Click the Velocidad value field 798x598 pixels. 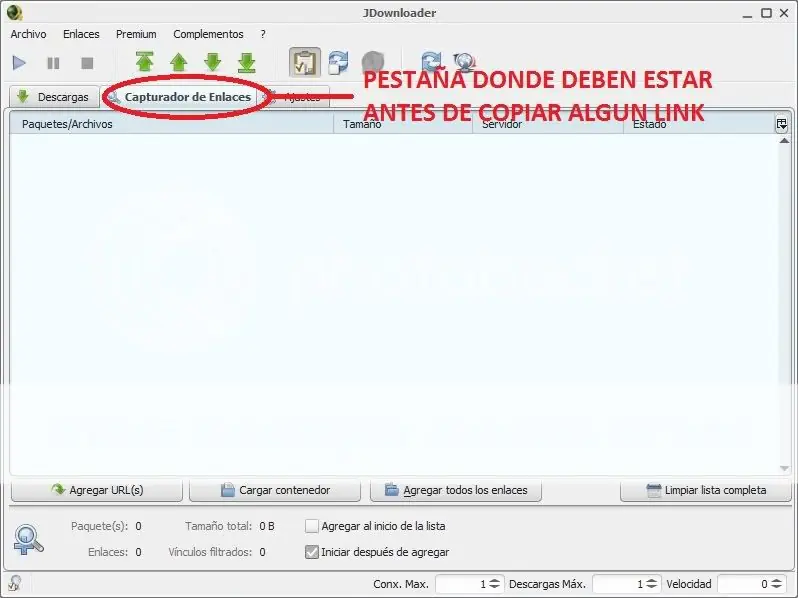click(744, 584)
